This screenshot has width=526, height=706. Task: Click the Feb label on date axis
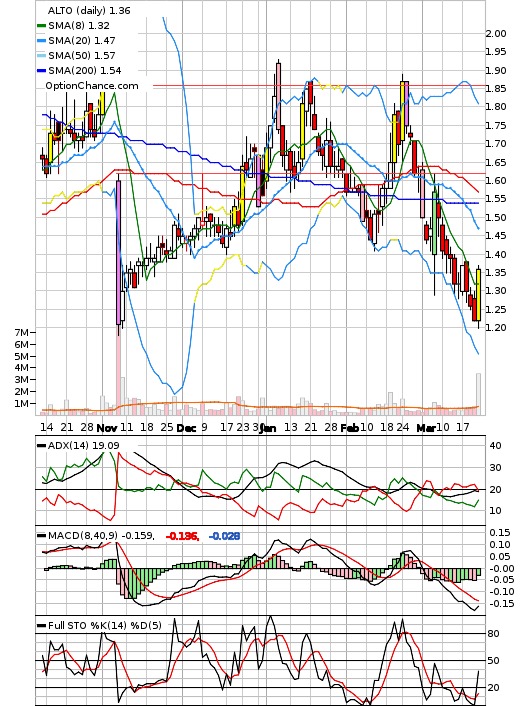click(x=349, y=428)
